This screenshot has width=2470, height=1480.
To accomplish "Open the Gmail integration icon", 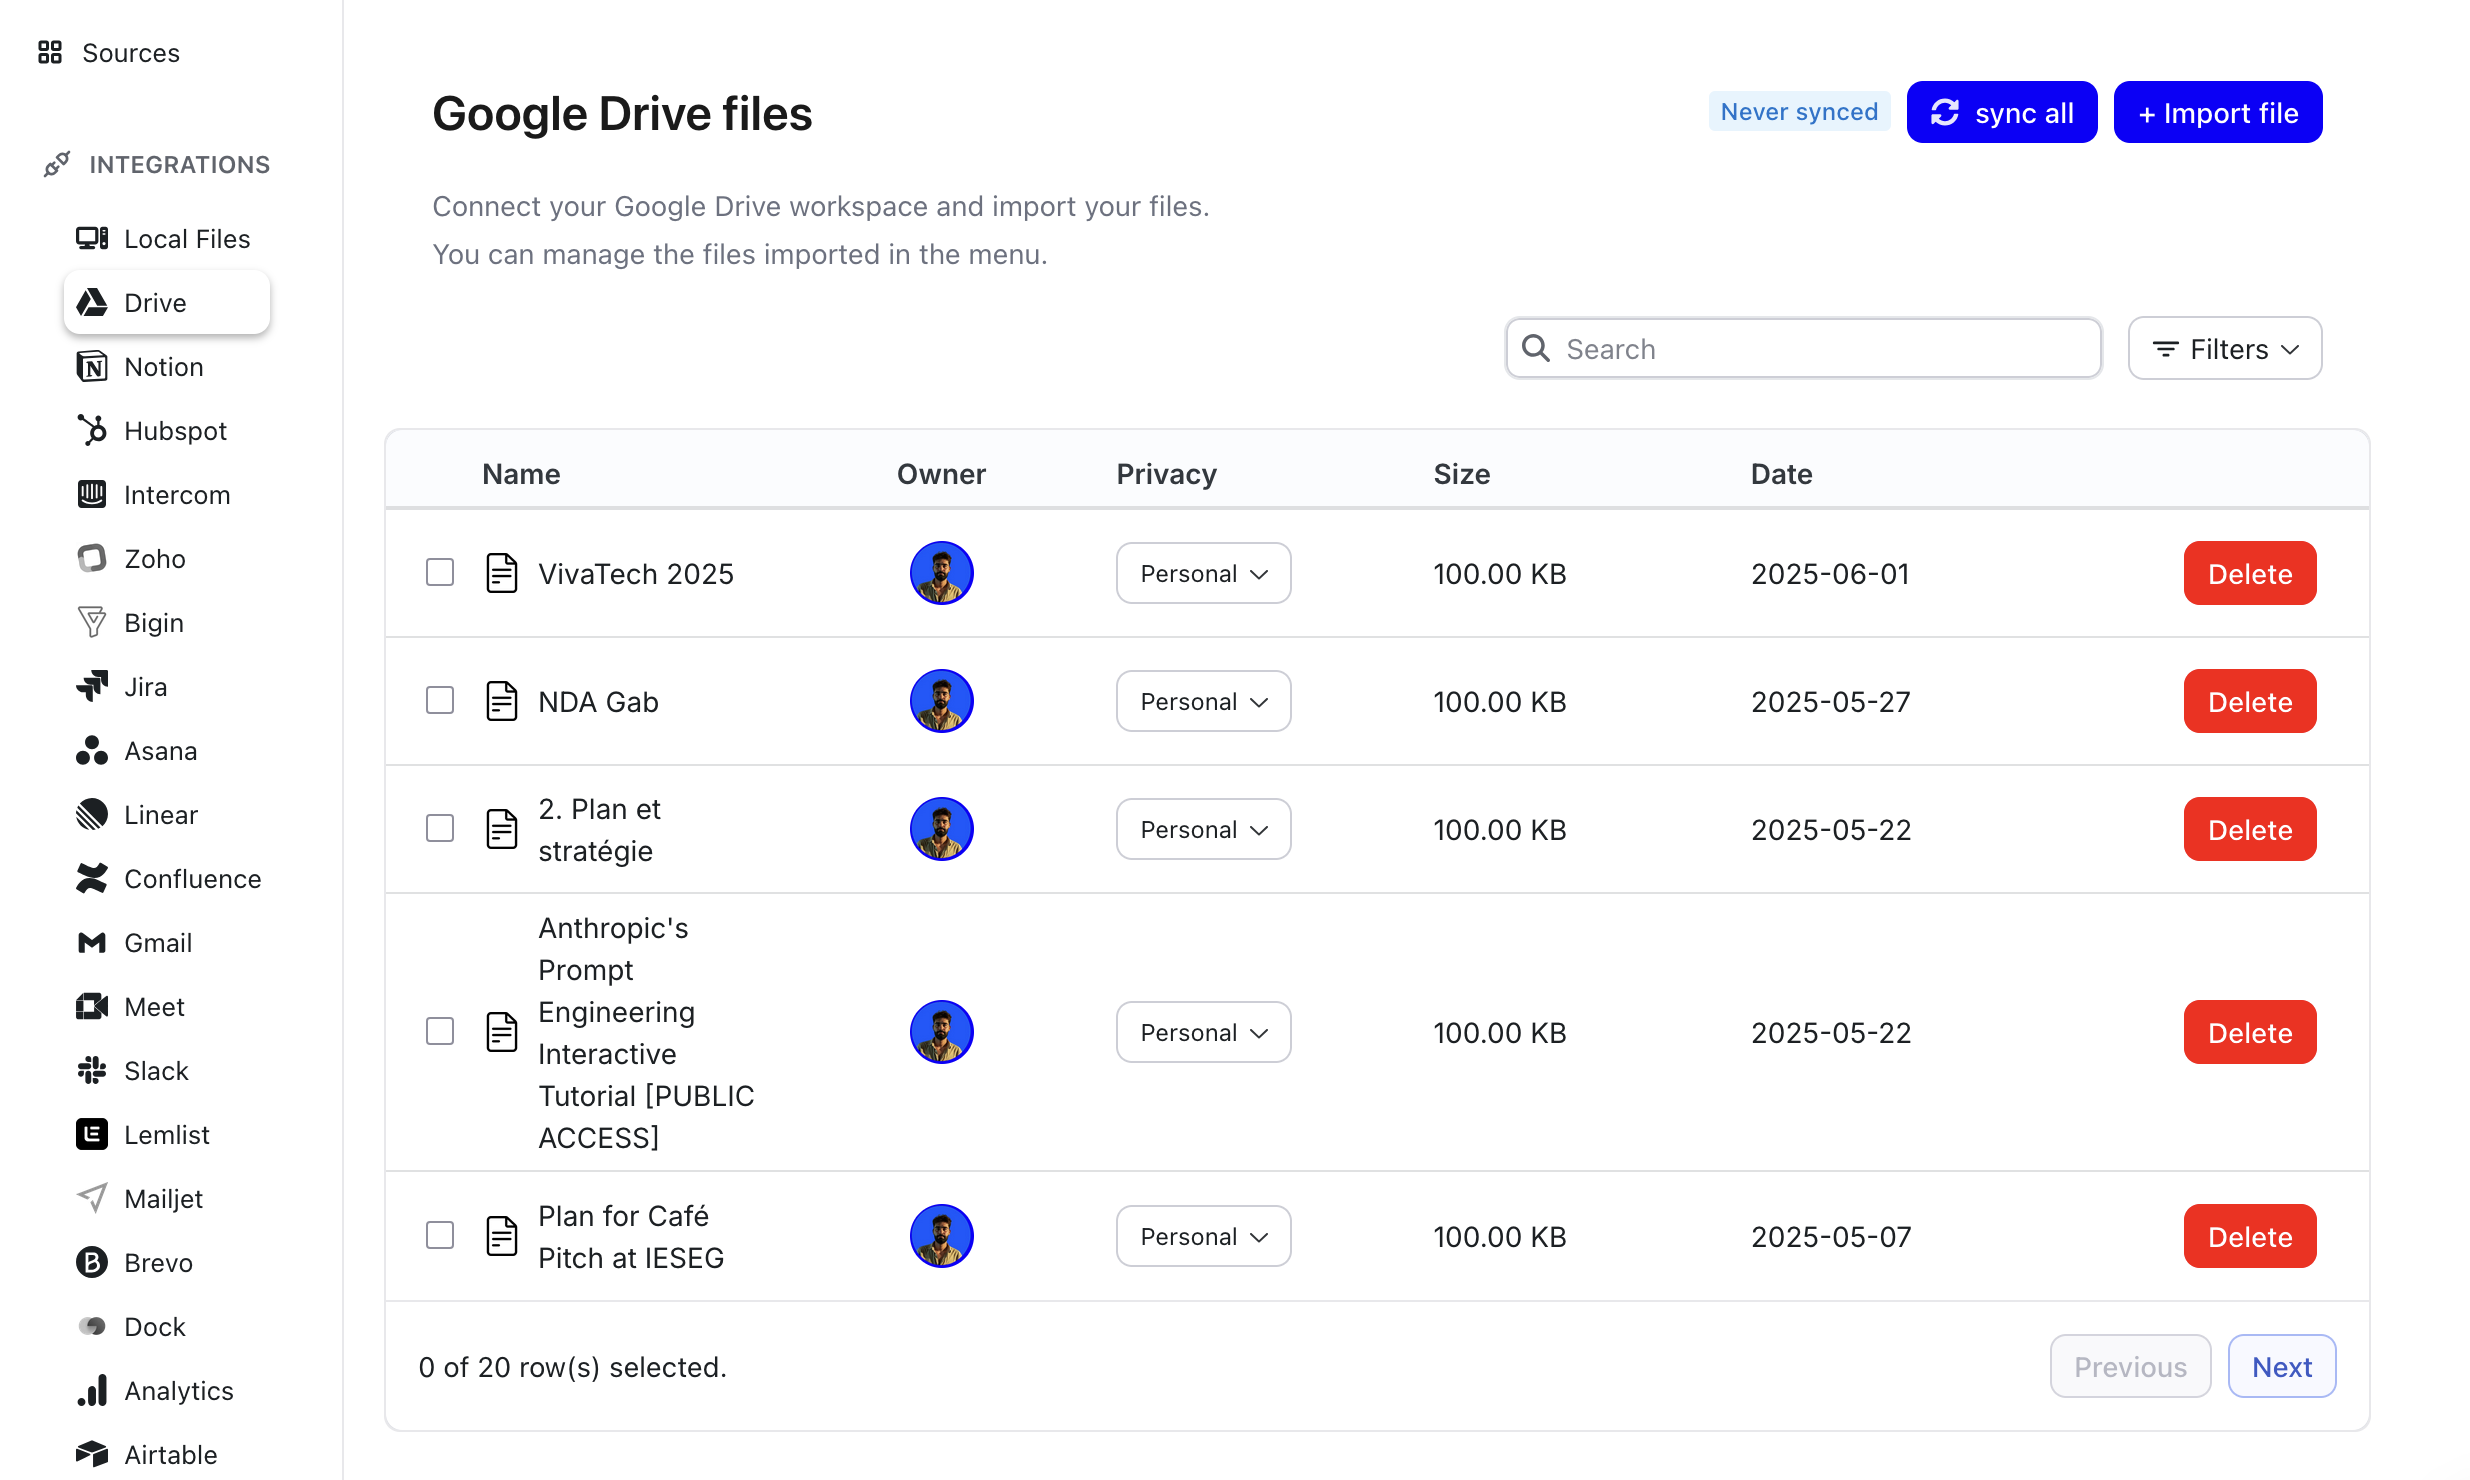I will [92, 943].
